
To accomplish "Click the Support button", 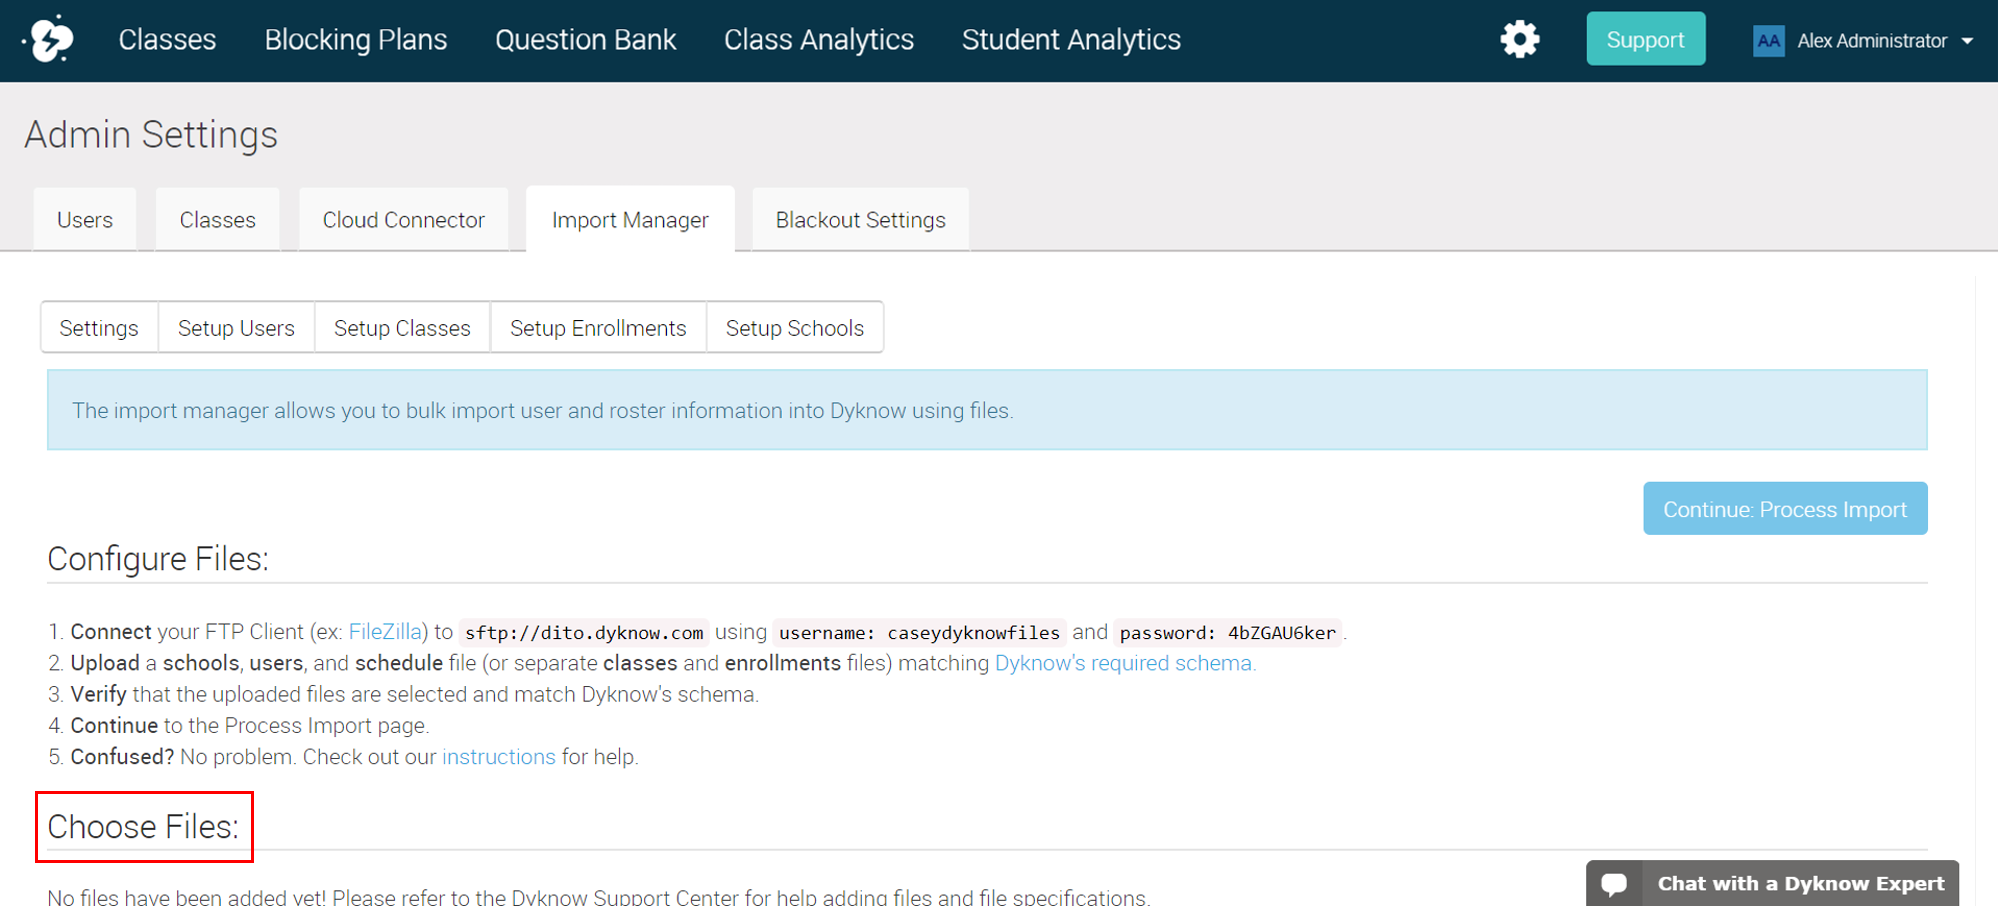I will click(x=1646, y=39).
